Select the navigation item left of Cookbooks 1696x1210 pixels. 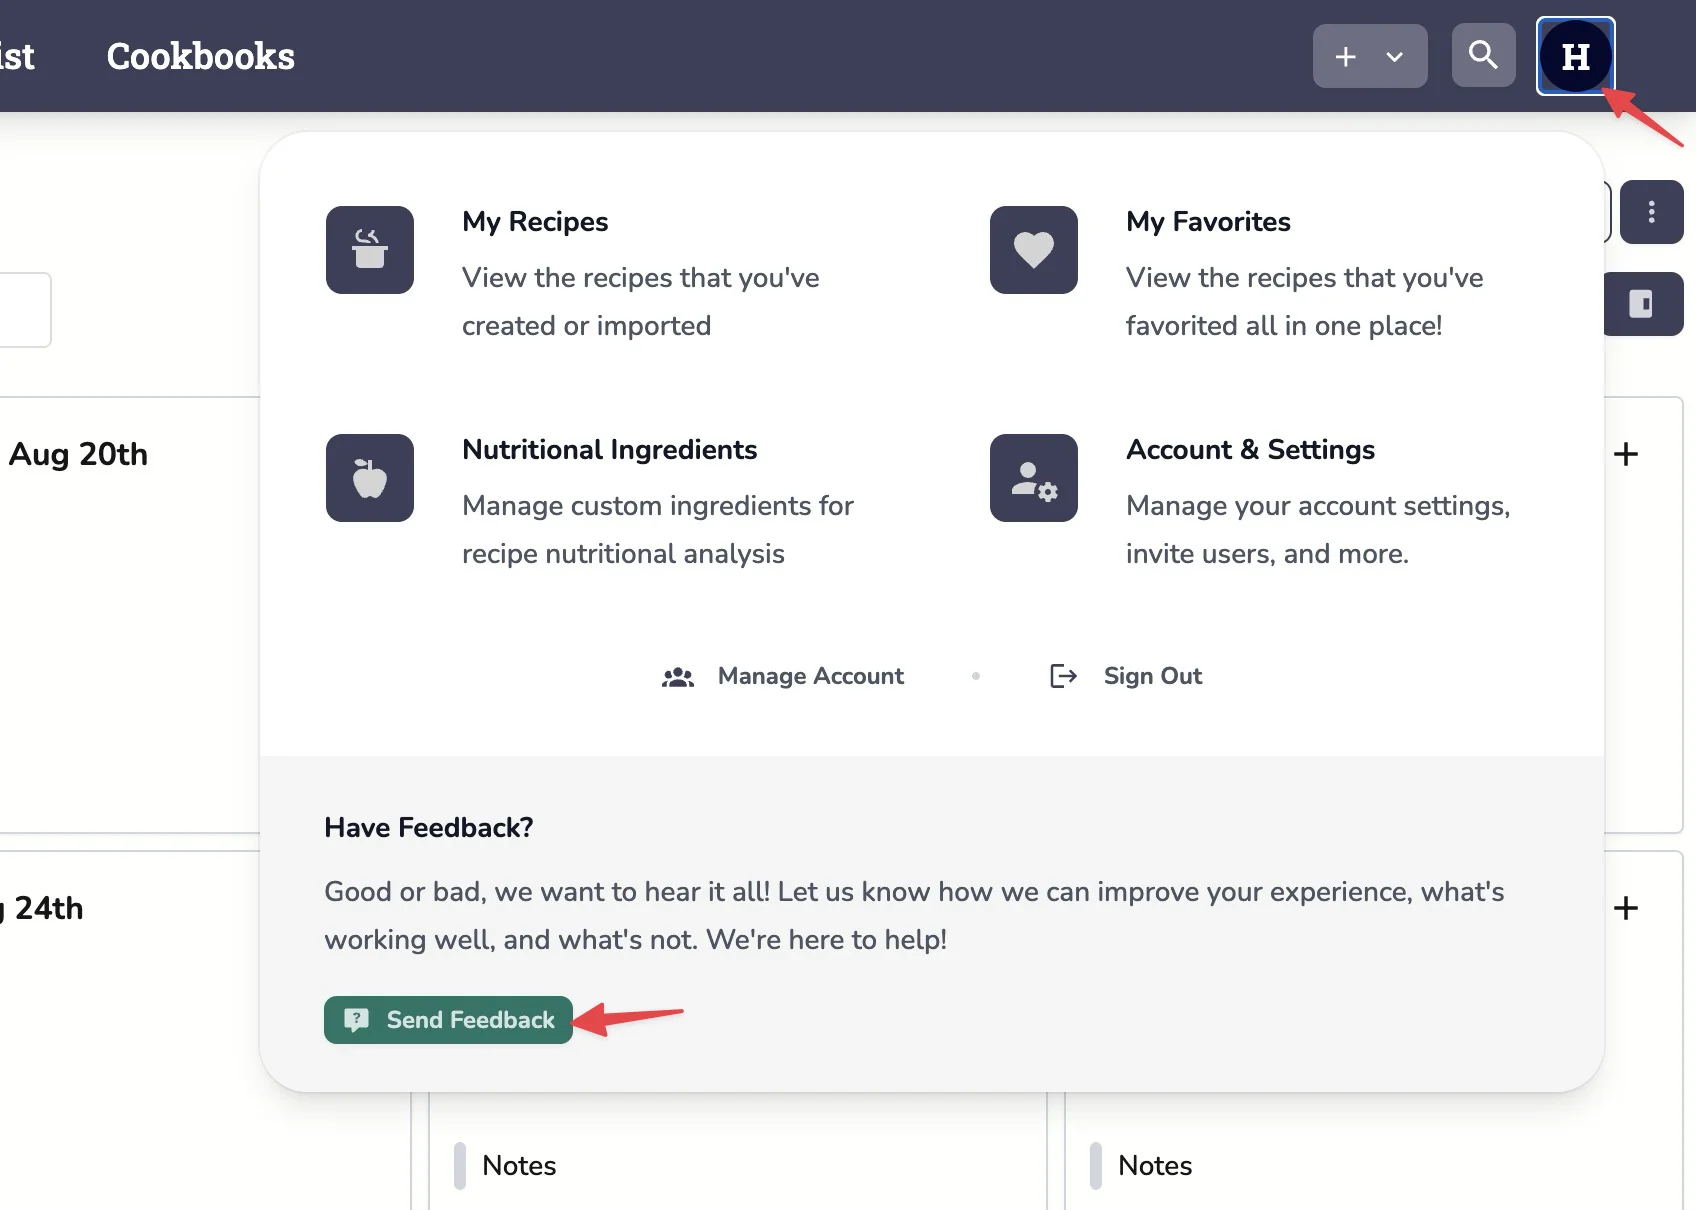point(18,56)
